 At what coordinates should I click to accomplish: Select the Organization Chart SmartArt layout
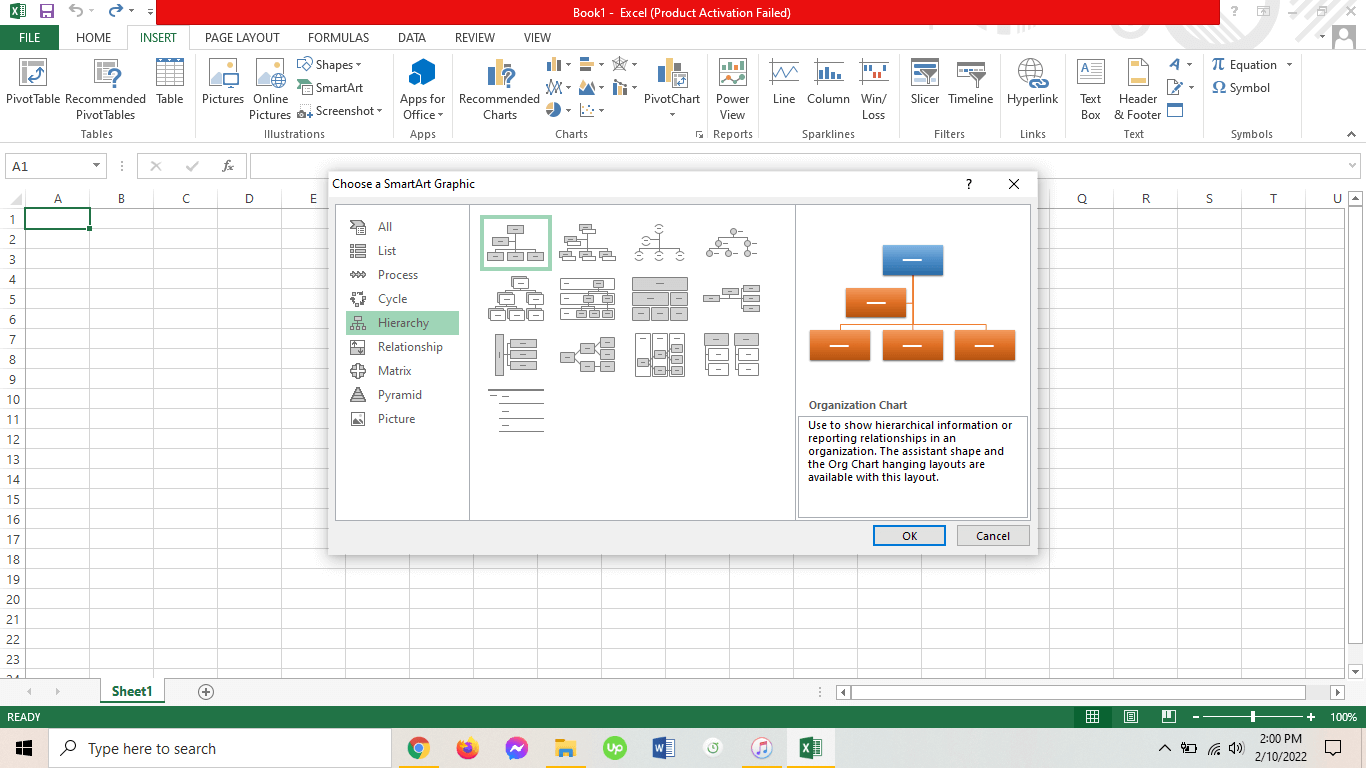click(x=516, y=243)
